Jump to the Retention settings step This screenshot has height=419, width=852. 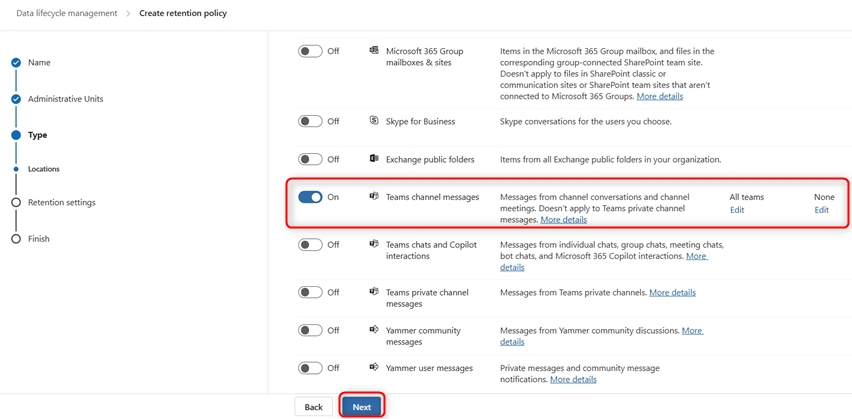point(62,202)
